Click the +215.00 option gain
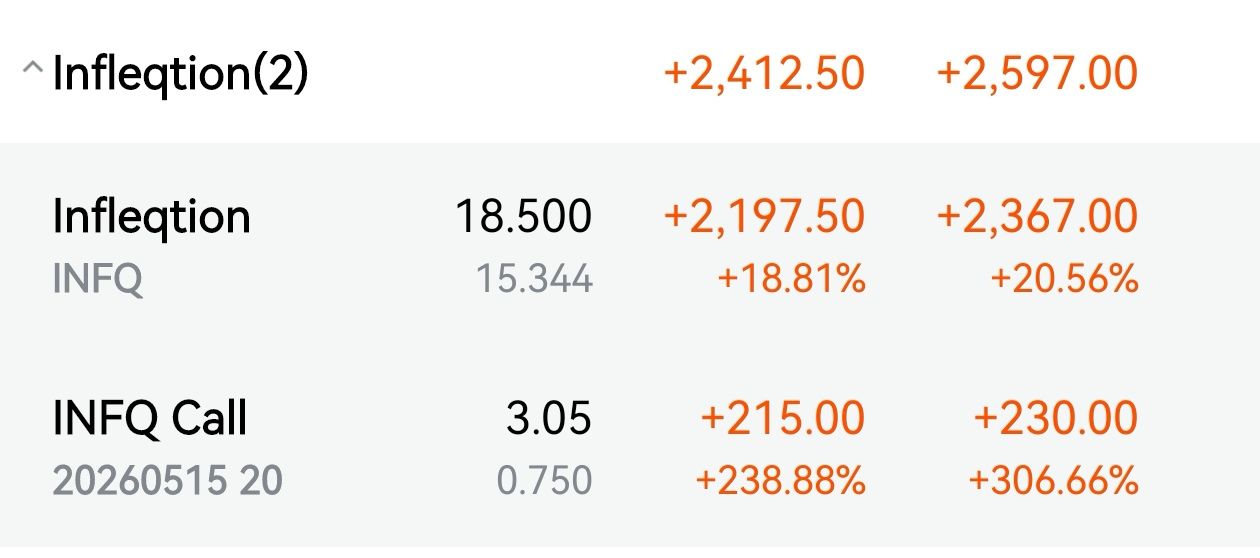Image resolution: width=1260 pixels, height=558 pixels. (783, 418)
